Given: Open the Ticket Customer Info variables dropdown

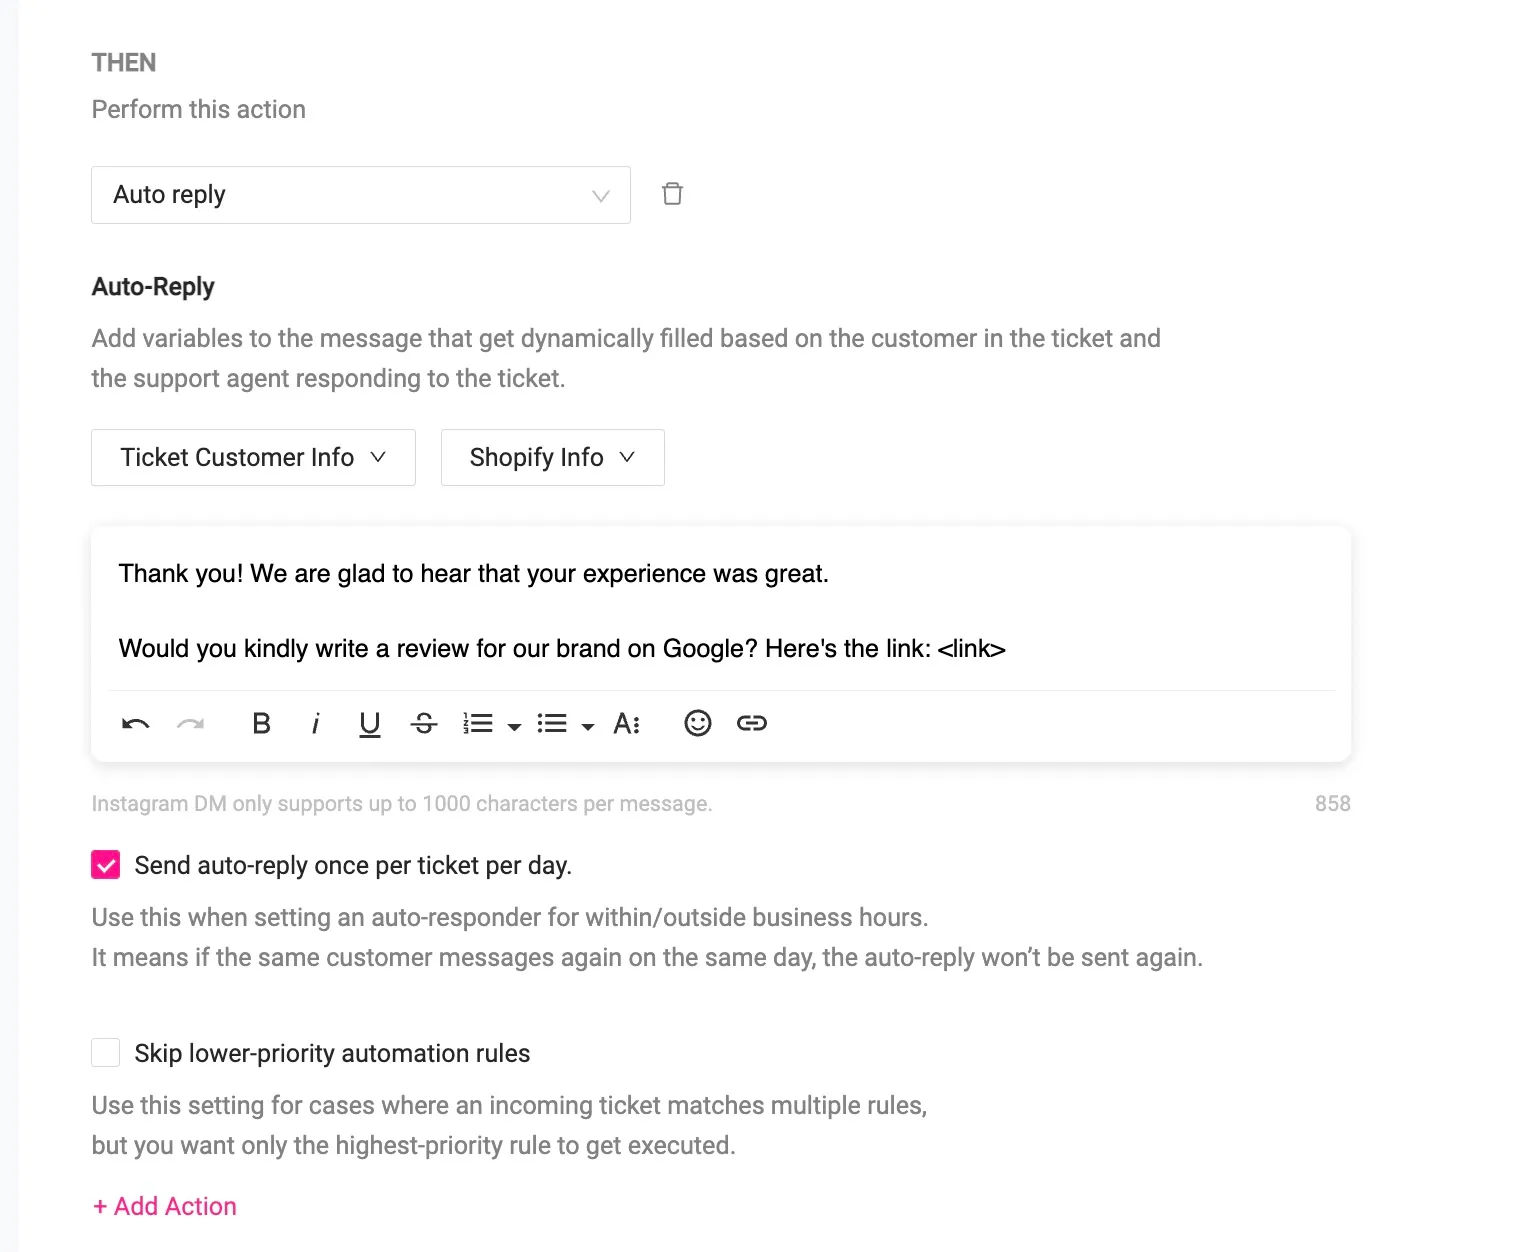Looking at the screenshot, I should [x=252, y=457].
